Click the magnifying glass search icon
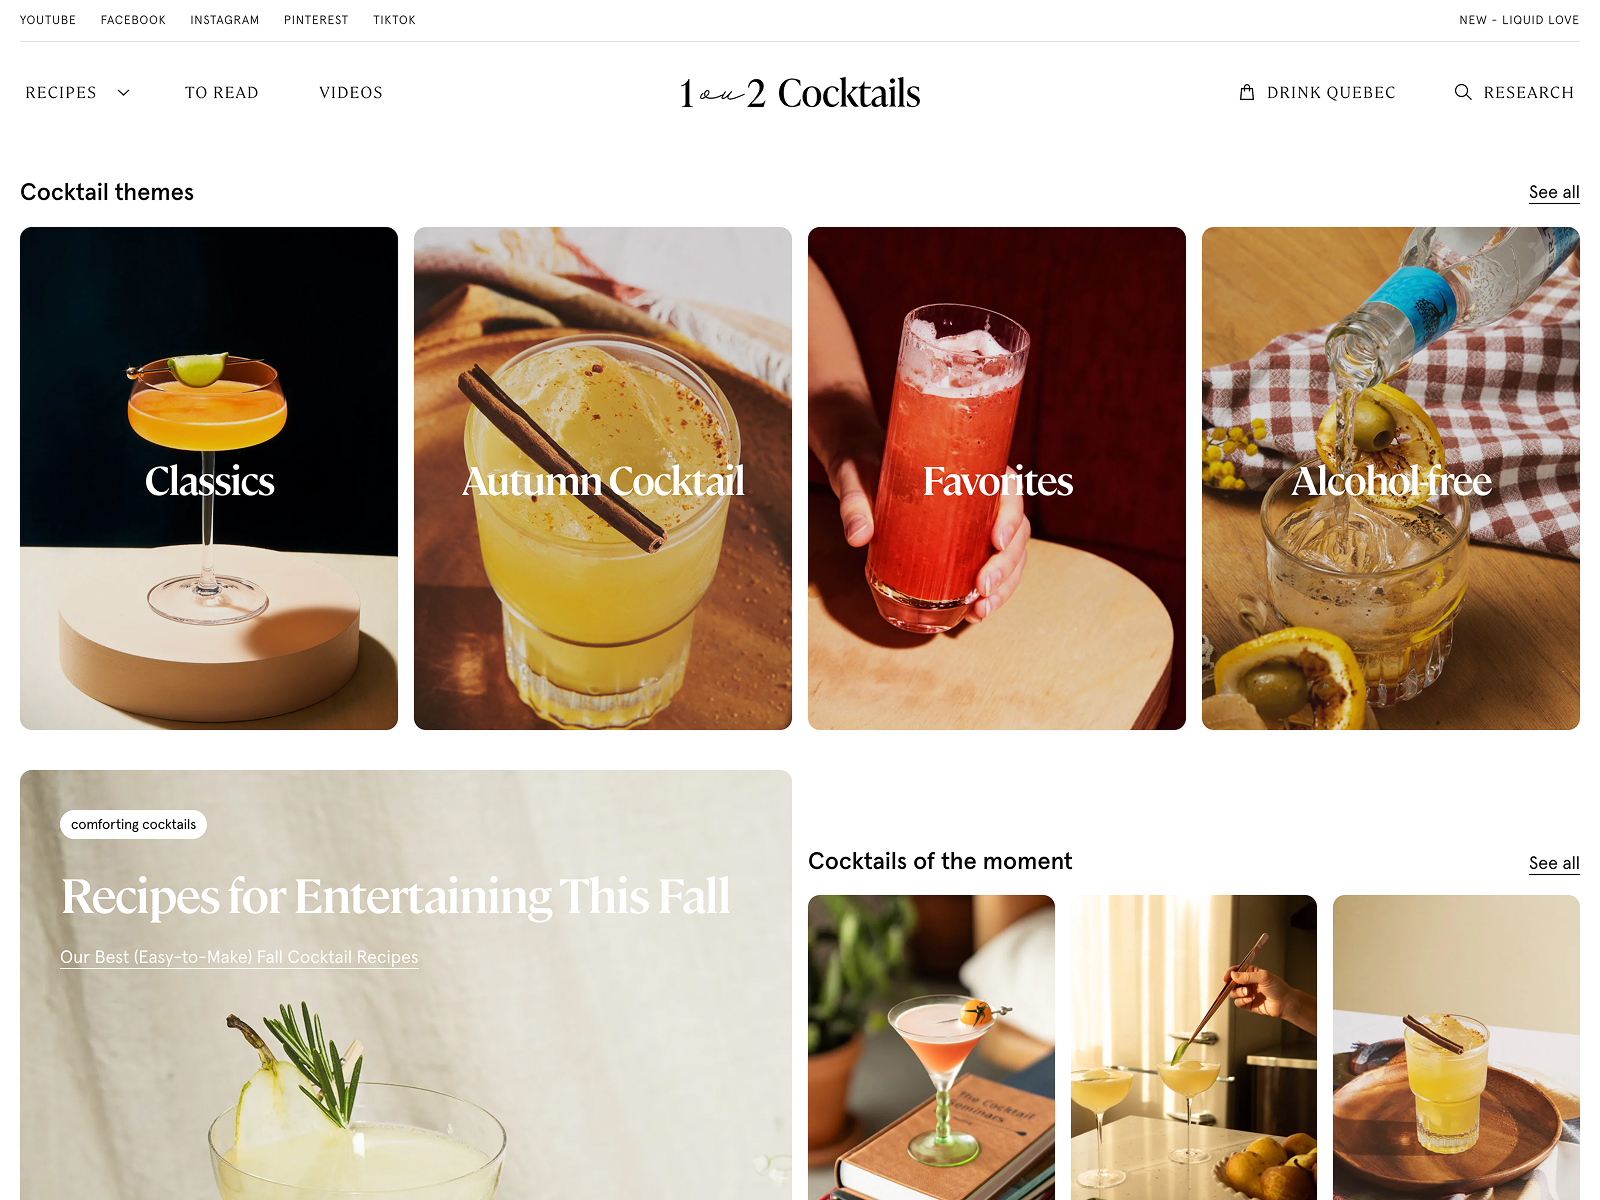This screenshot has height=1200, width=1600. (1463, 92)
